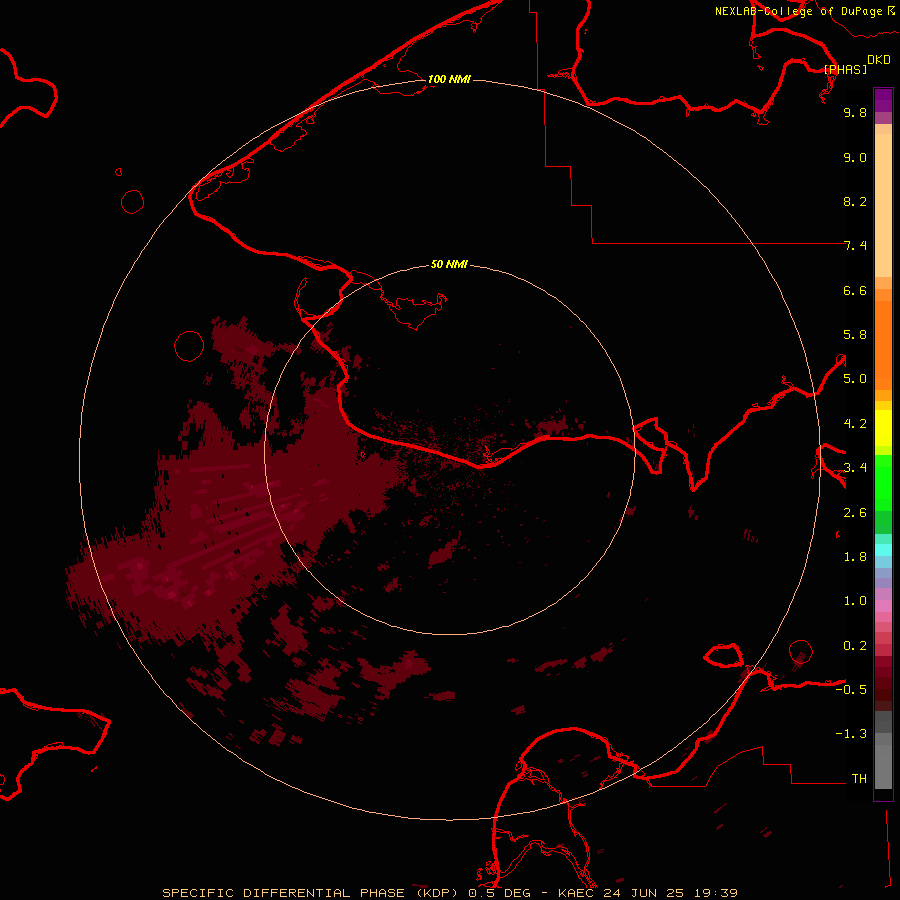This screenshot has width=900, height=900.
Task: Click the 8.2 scale value
Action: tap(855, 201)
